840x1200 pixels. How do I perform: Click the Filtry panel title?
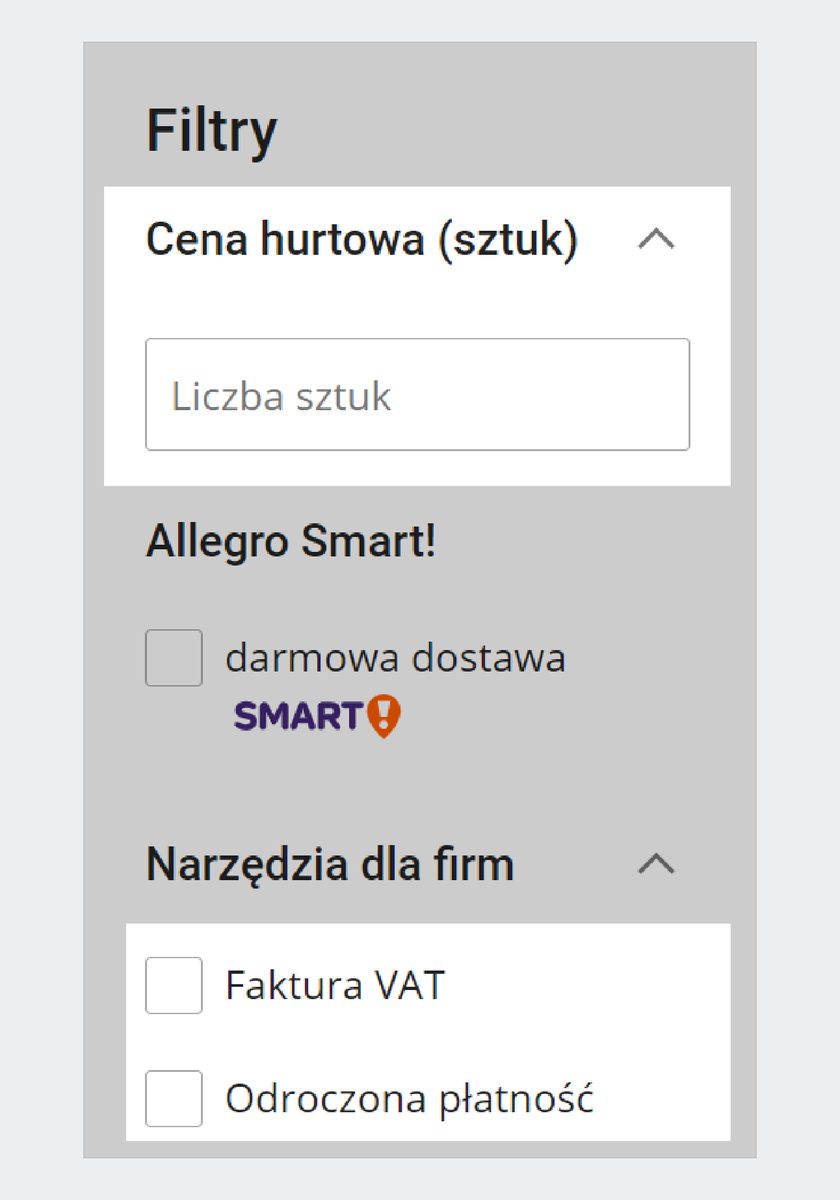[211, 131]
